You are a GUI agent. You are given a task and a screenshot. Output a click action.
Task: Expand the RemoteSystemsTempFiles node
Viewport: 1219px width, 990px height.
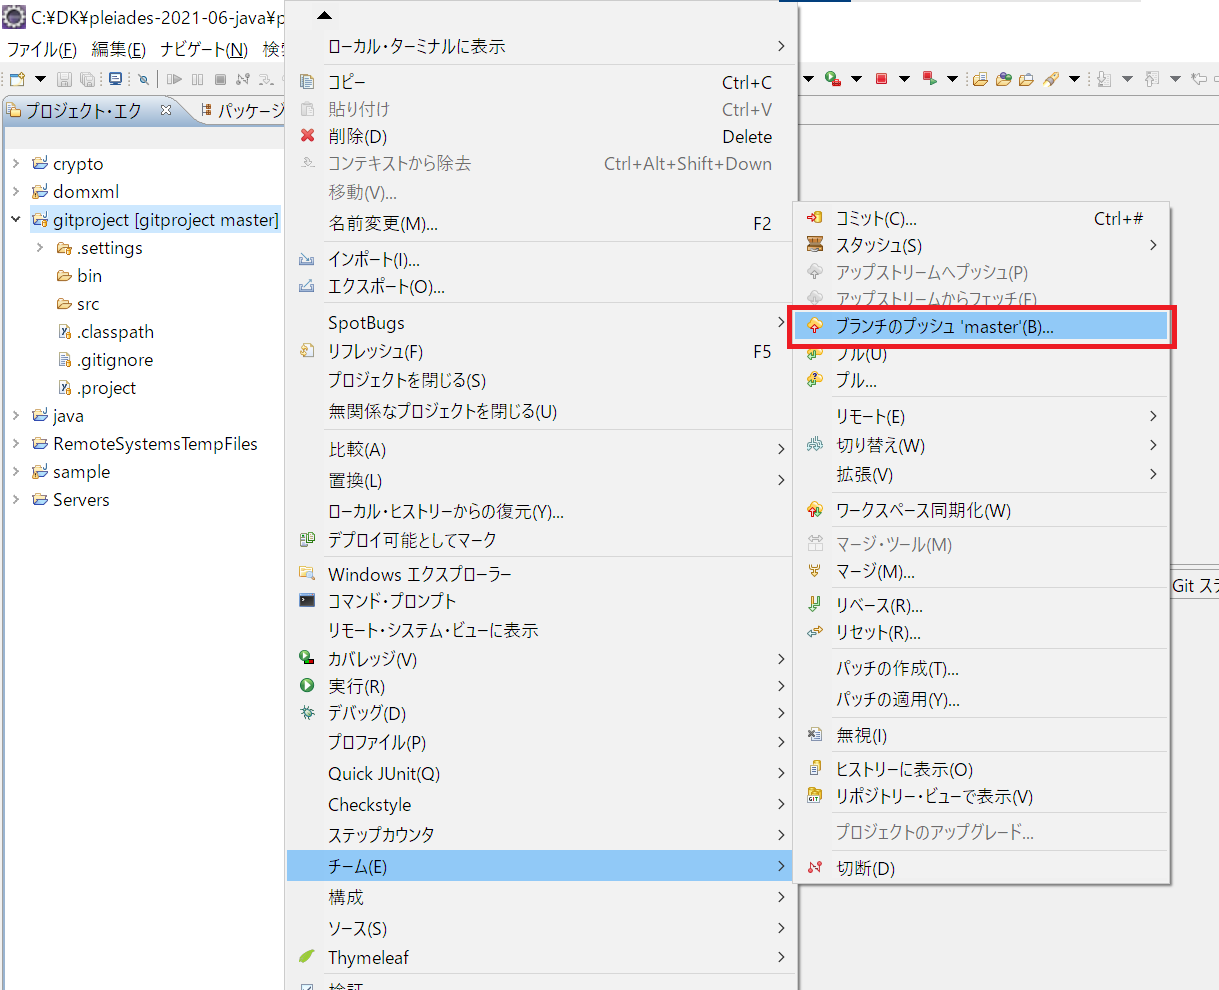[x=16, y=444]
